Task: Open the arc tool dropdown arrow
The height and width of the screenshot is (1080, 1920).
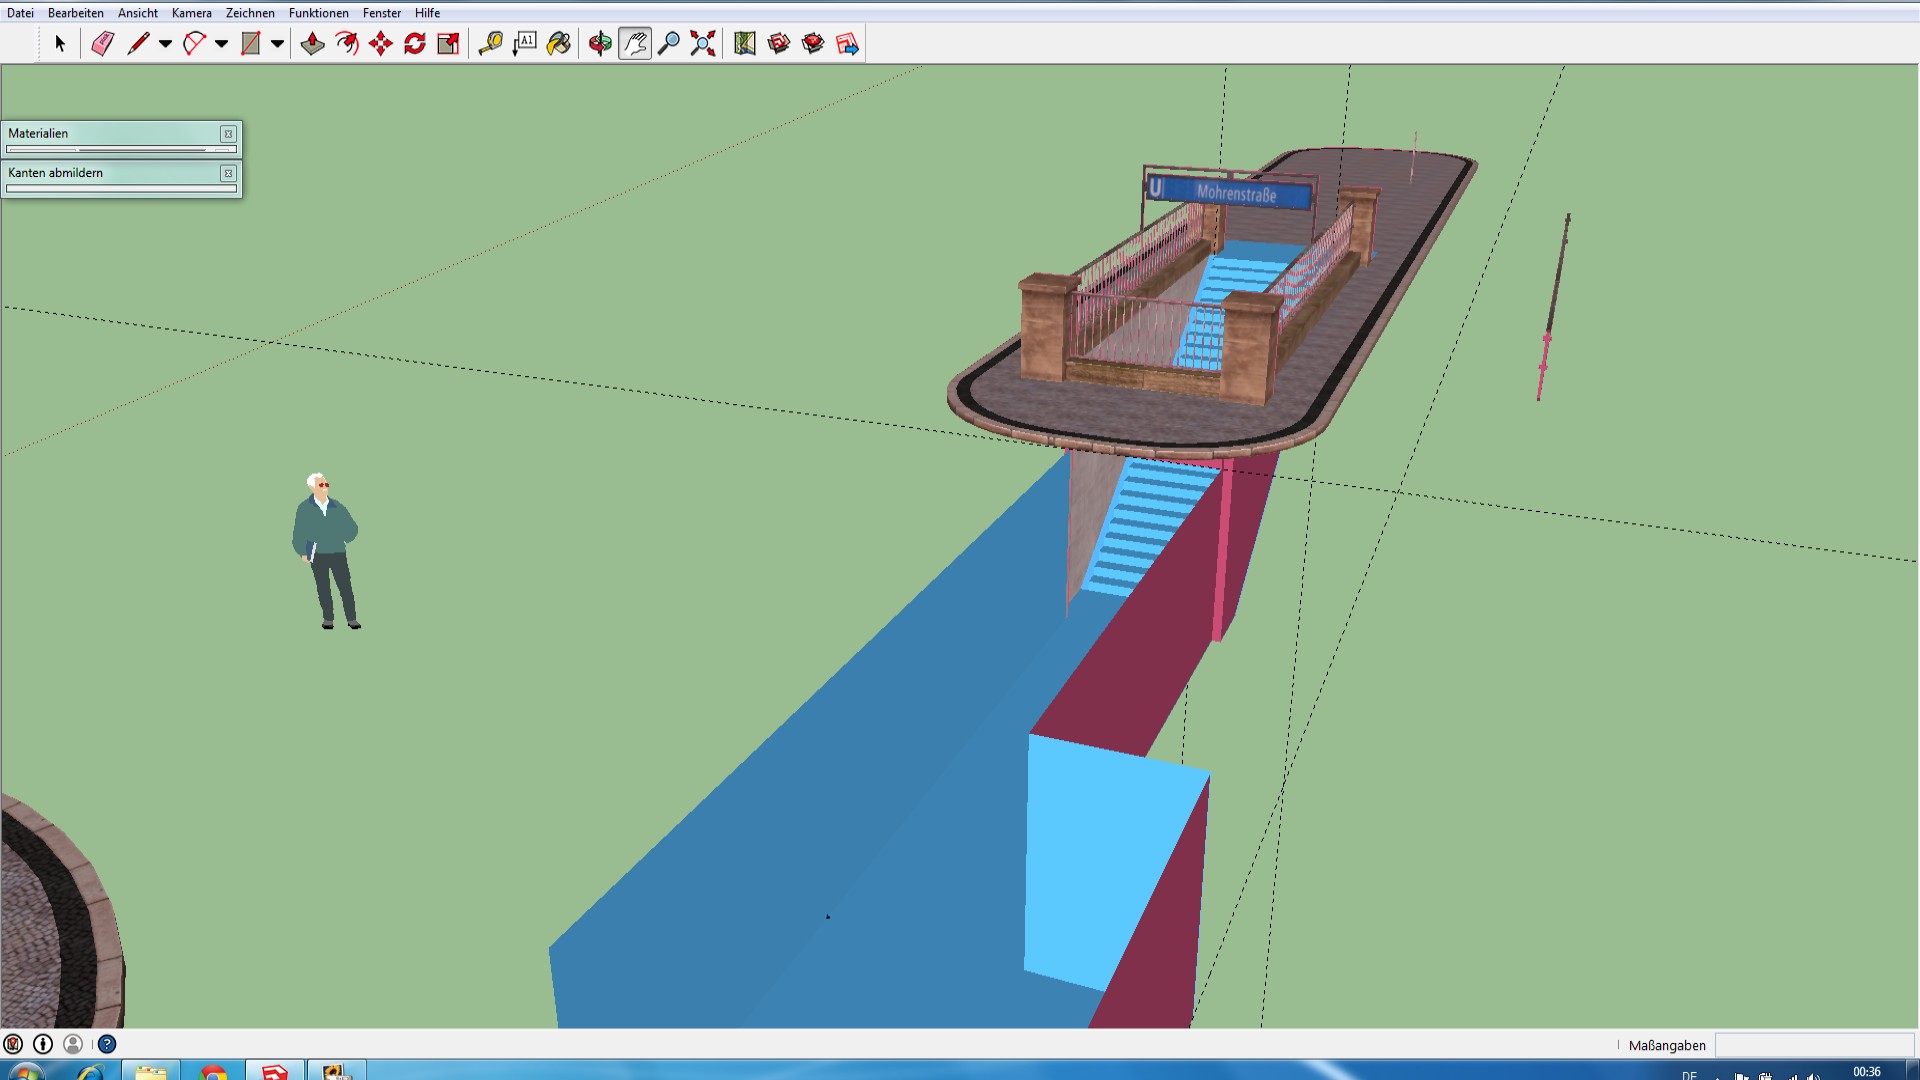Action: [x=221, y=44]
